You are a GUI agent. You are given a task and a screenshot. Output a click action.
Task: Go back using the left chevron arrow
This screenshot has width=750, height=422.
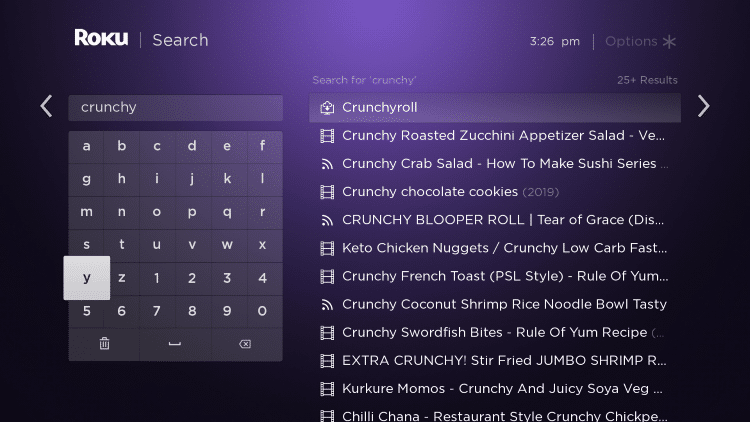[46, 106]
